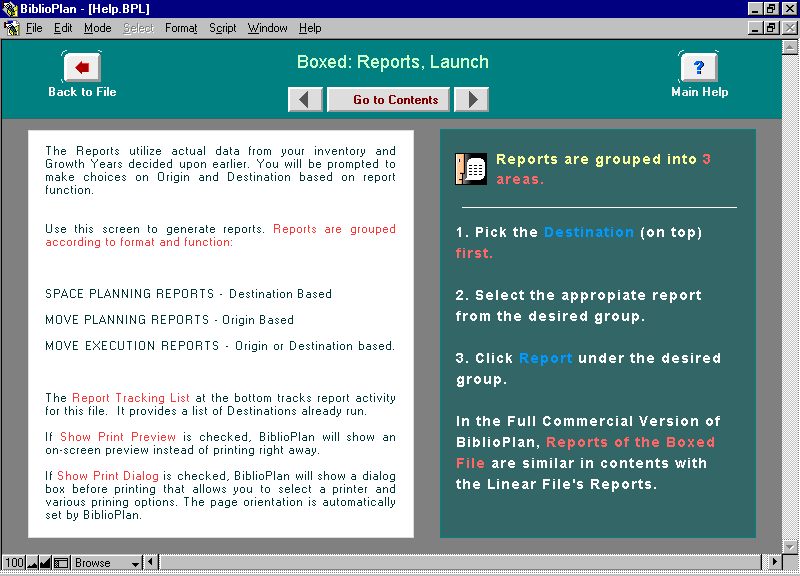Click the zoom out mountain icon
The height and width of the screenshot is (576, 800).
(32, 563)
